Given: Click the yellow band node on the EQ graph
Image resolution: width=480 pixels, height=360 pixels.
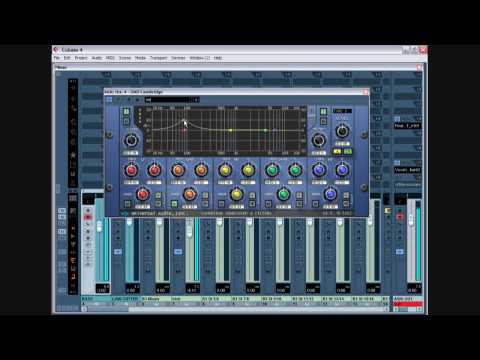Looking at the screenshot, I should click(x=230, y=130).
